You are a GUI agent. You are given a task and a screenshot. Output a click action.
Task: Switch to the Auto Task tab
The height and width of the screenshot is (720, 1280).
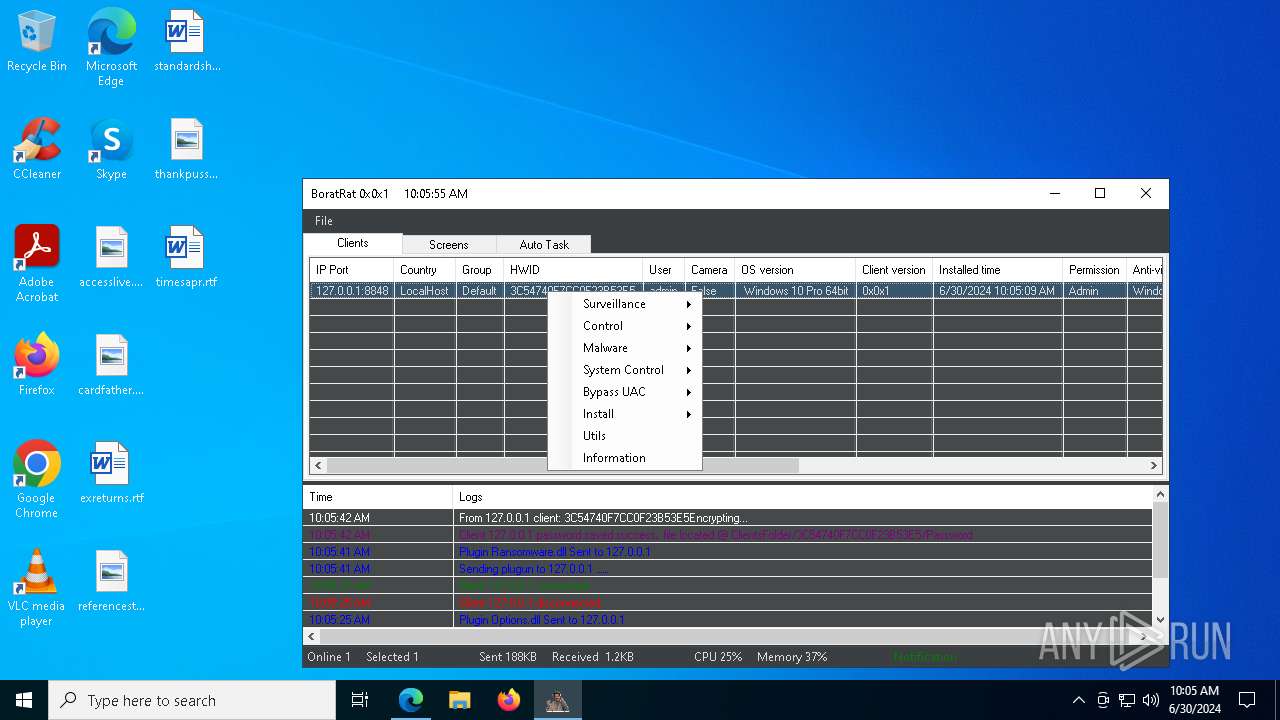pyautogui.click(x=544, y=245)
